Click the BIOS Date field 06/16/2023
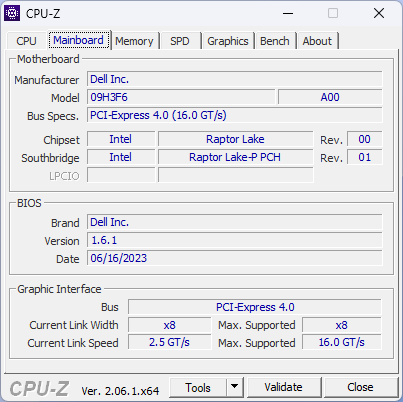This screenshot has width=403, height=402. click(235, 258)
